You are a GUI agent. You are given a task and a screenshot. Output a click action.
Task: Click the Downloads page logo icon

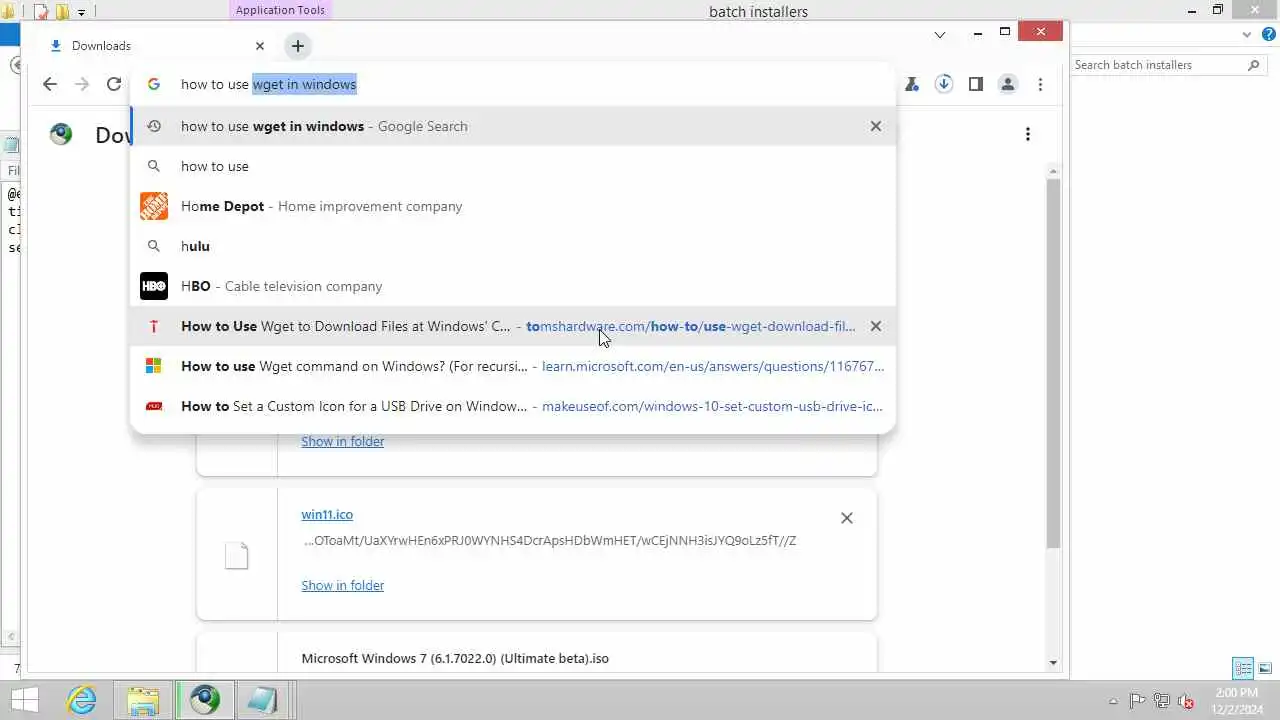coord(61,134)
